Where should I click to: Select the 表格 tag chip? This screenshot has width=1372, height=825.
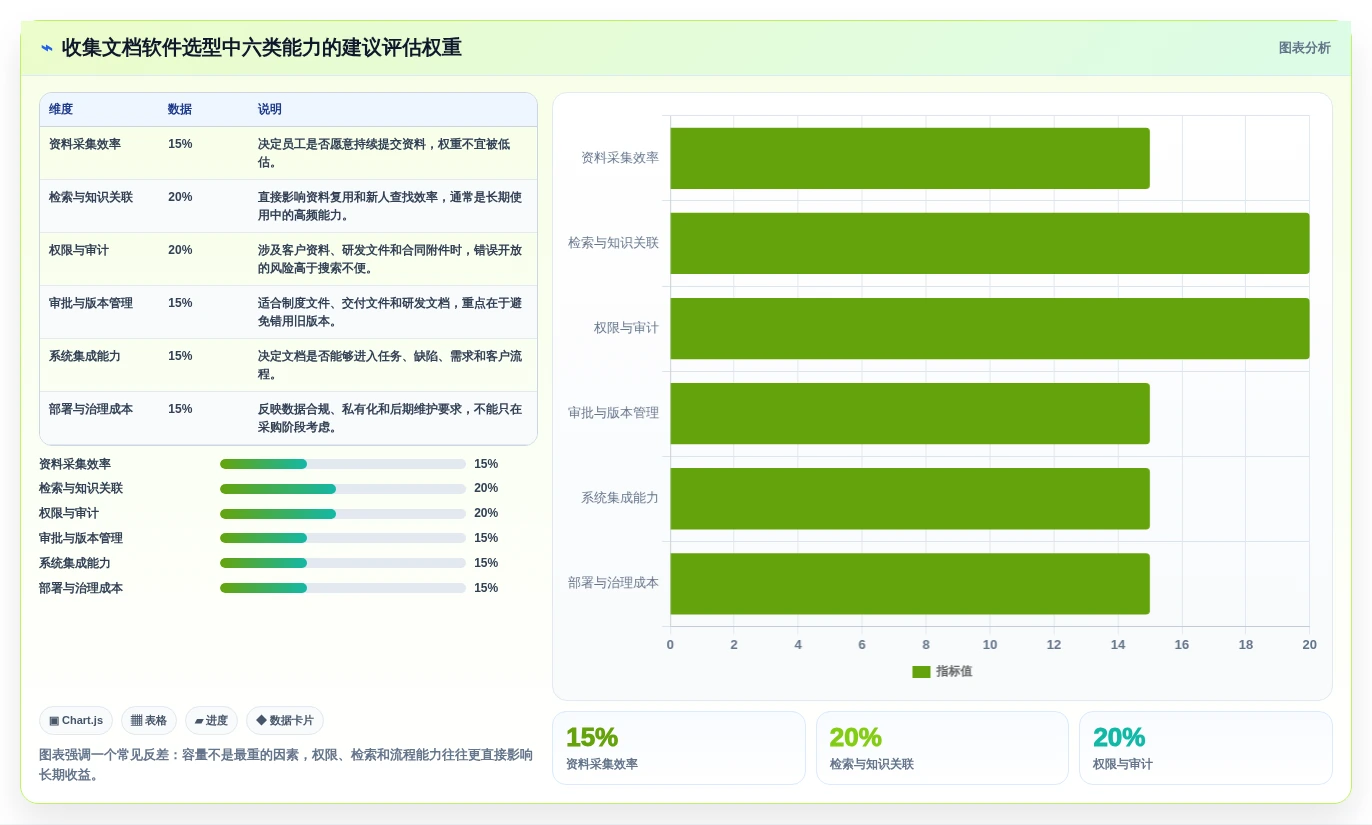(149, 720)
